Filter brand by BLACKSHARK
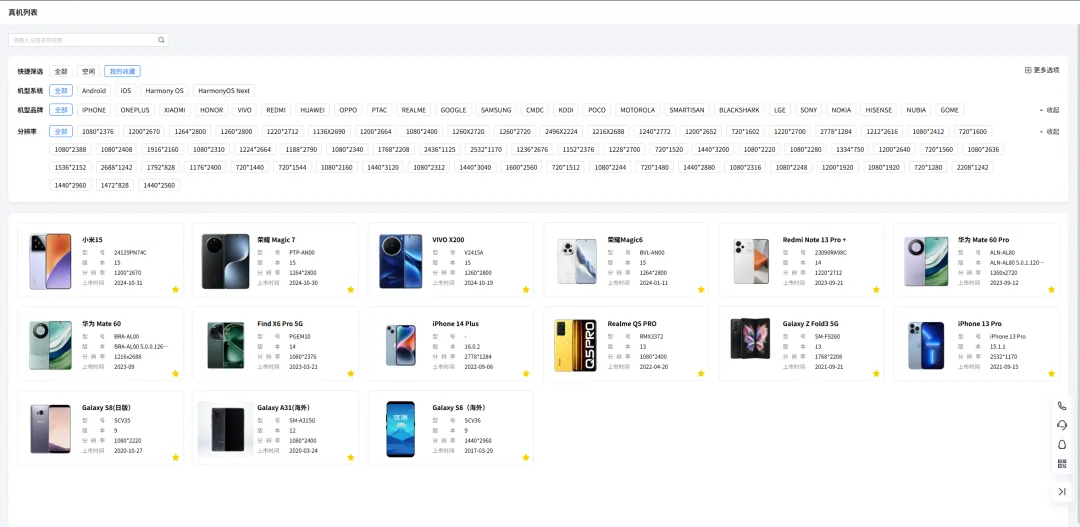The image size is (1080, 527). [x=739, y=110]
